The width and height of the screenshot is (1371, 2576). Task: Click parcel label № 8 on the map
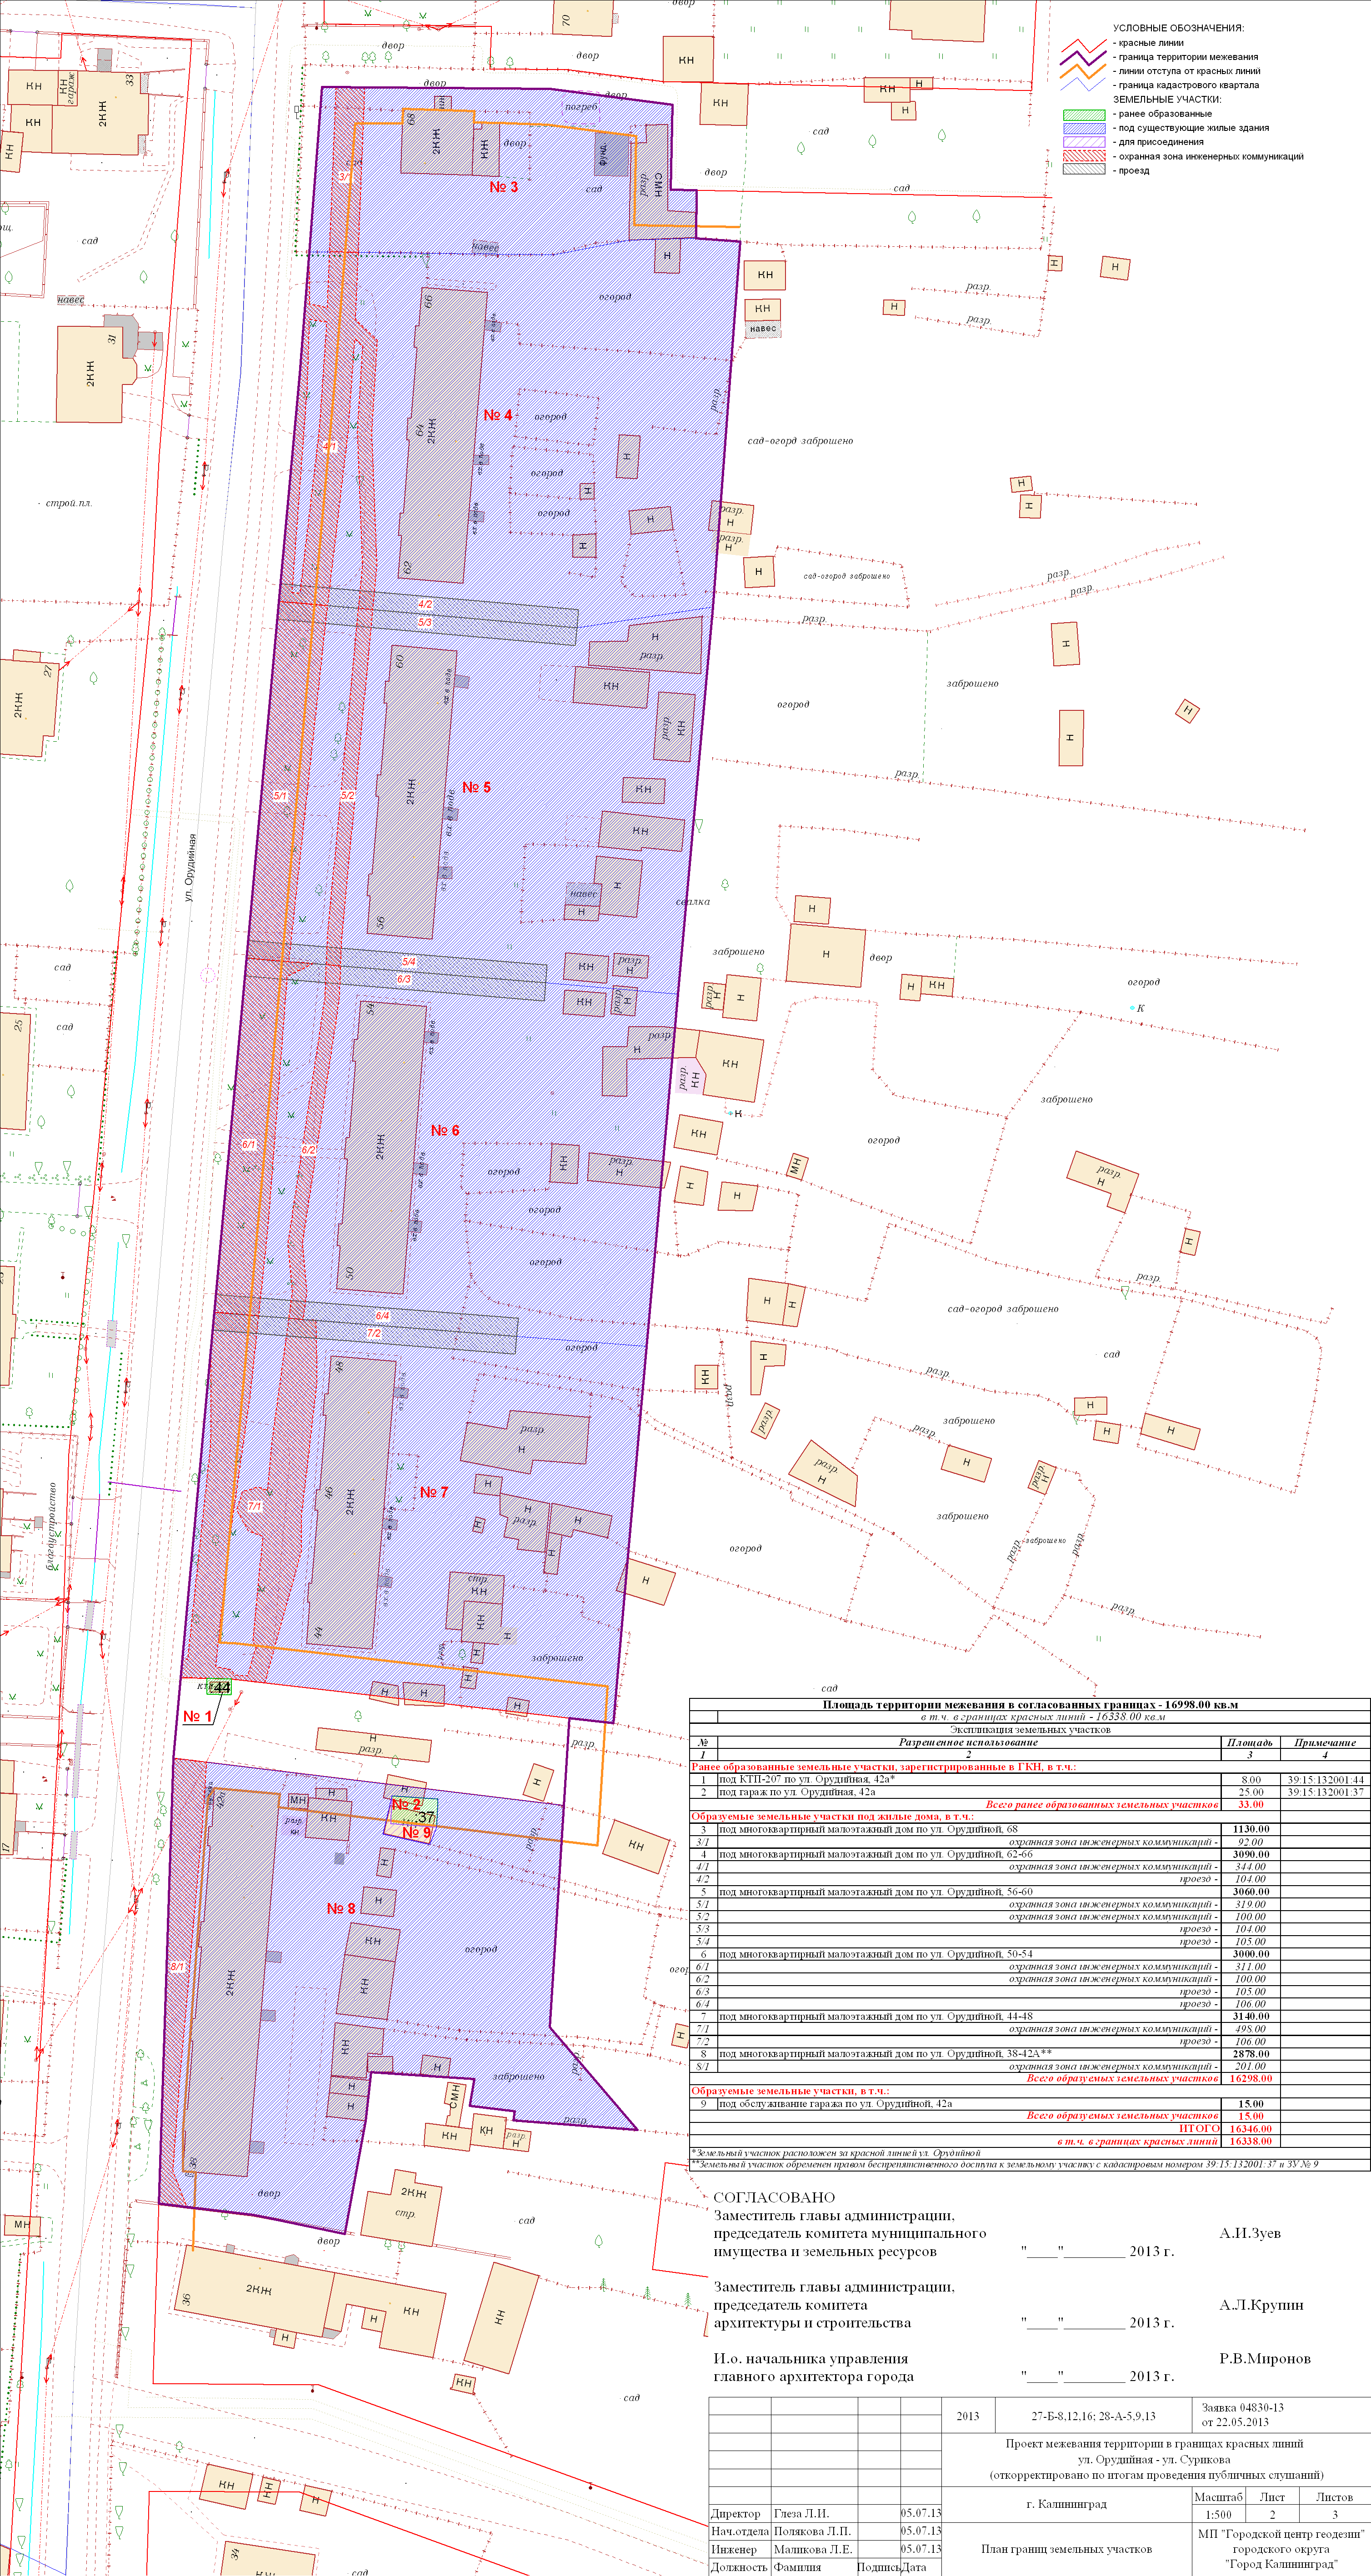pos(341,1908)
